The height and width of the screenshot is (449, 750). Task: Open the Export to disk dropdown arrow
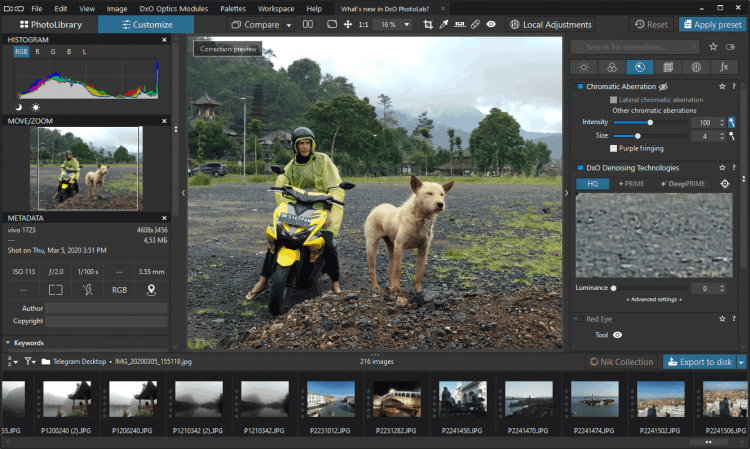tap(741, 362)
